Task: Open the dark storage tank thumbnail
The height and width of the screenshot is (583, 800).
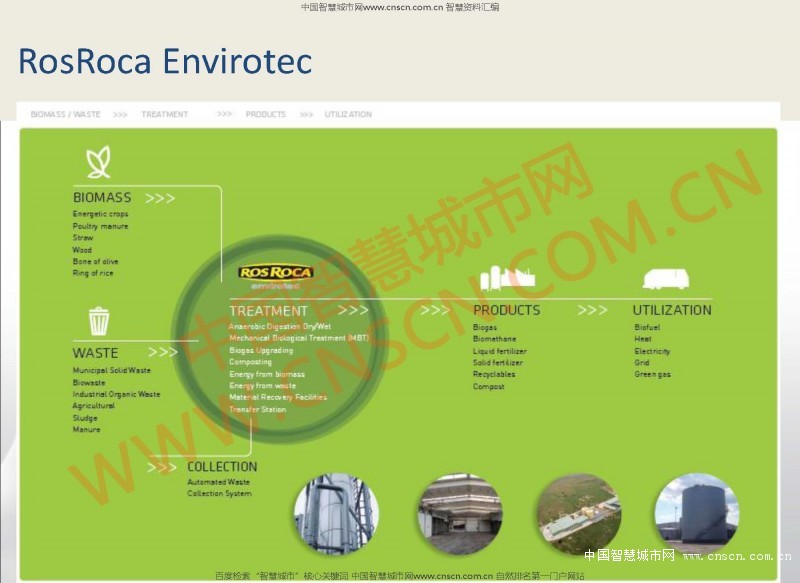Action: [697, 514]
